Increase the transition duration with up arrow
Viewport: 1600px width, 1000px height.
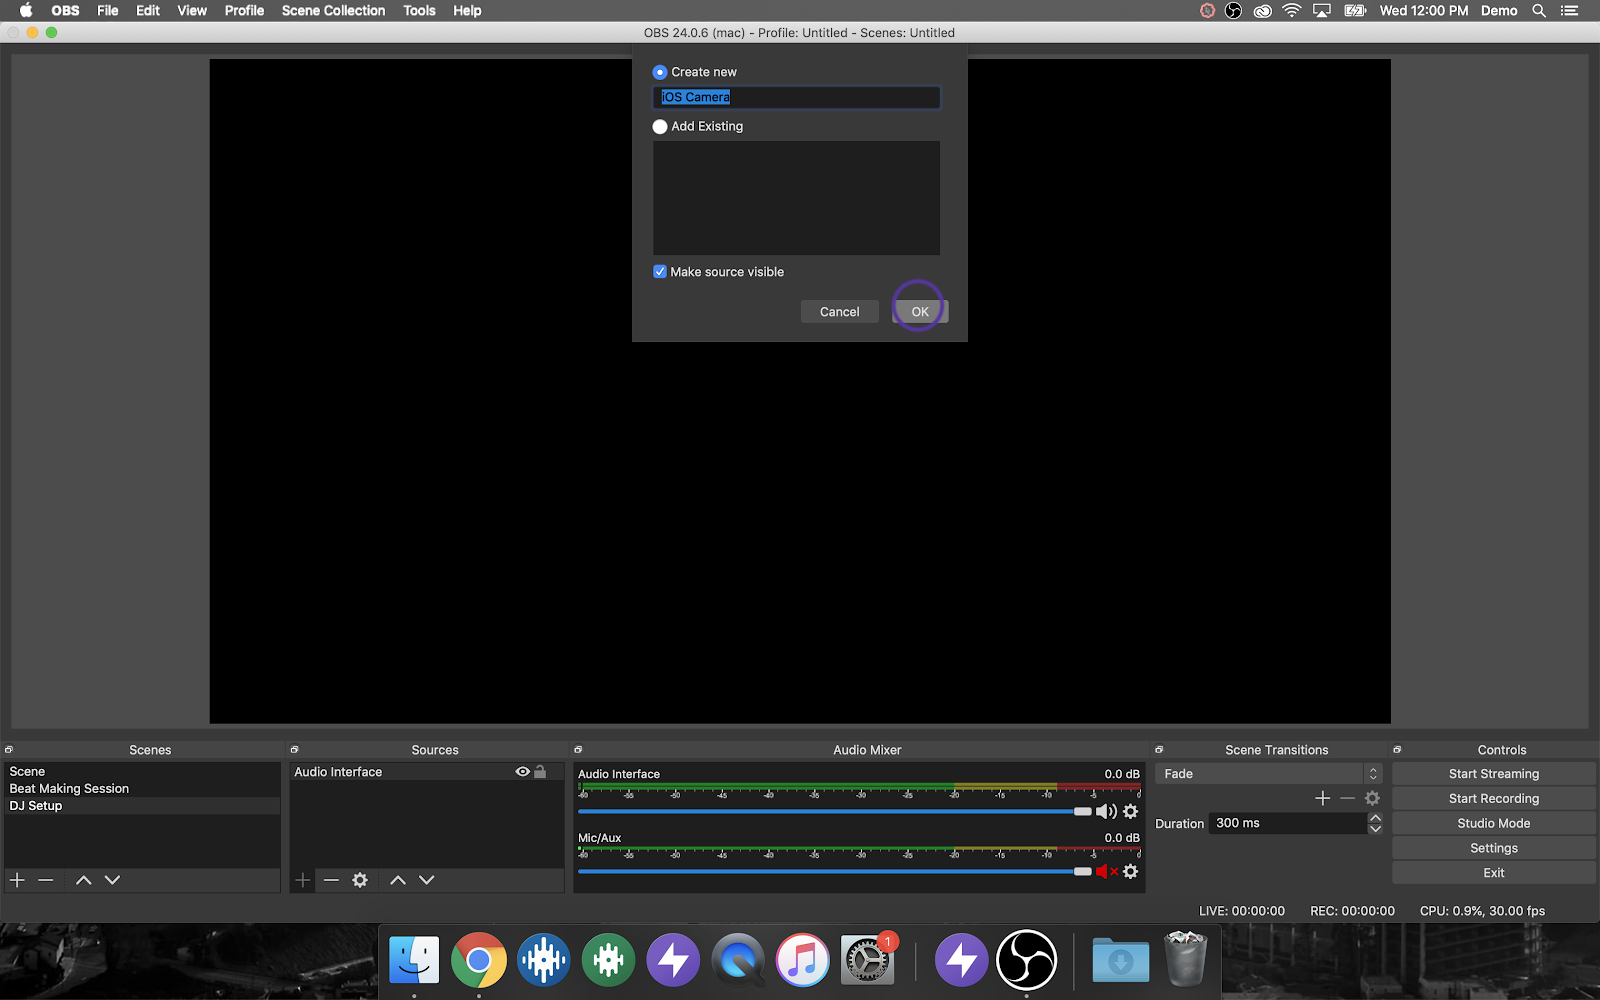point(1375,818)
